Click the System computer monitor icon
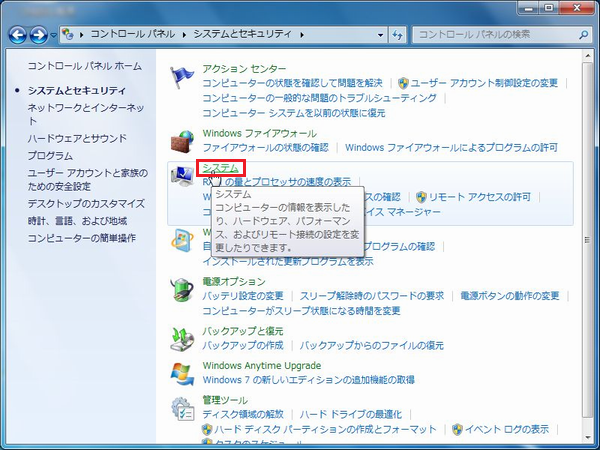Image resolution: width=600 pixels, height=450 pixels. pos(182,176)
